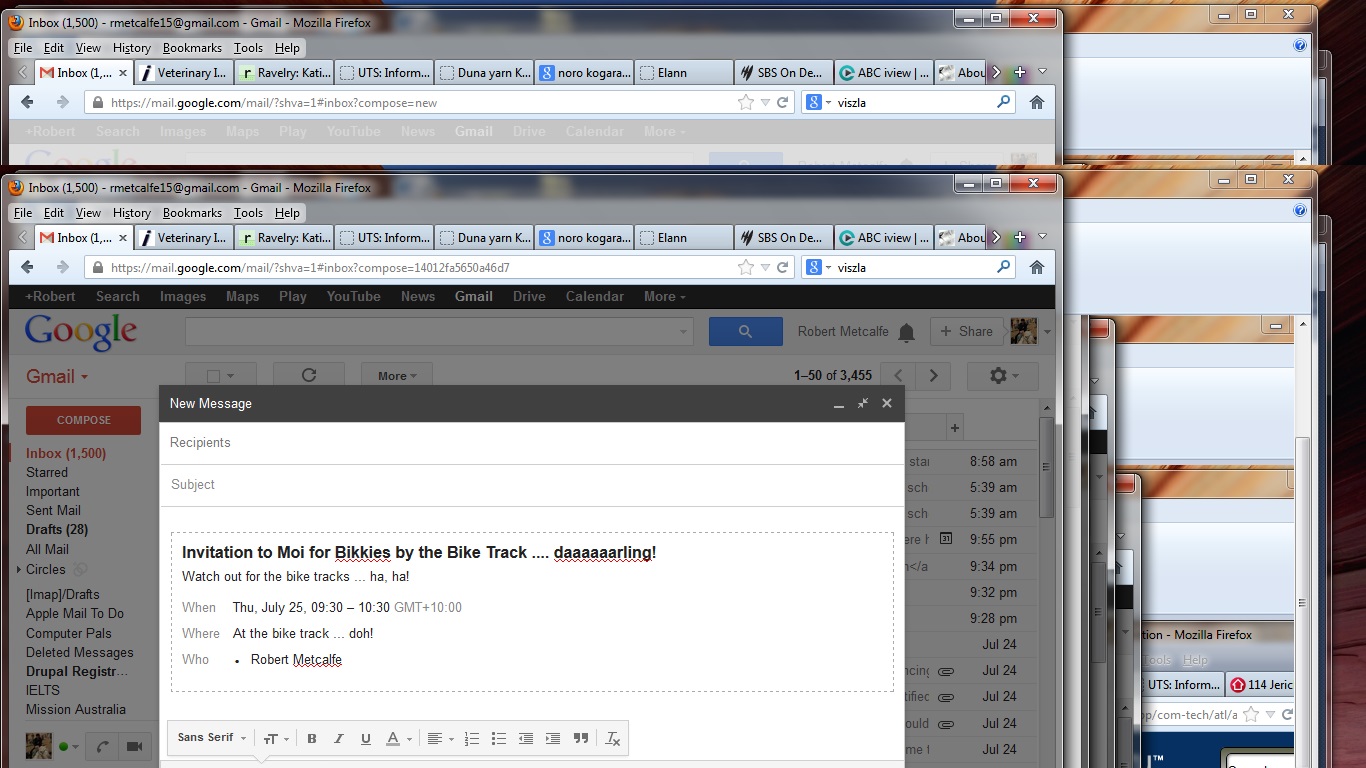Click the plus tab to add inbox category
1366x768 pixels.
[955, 428]
